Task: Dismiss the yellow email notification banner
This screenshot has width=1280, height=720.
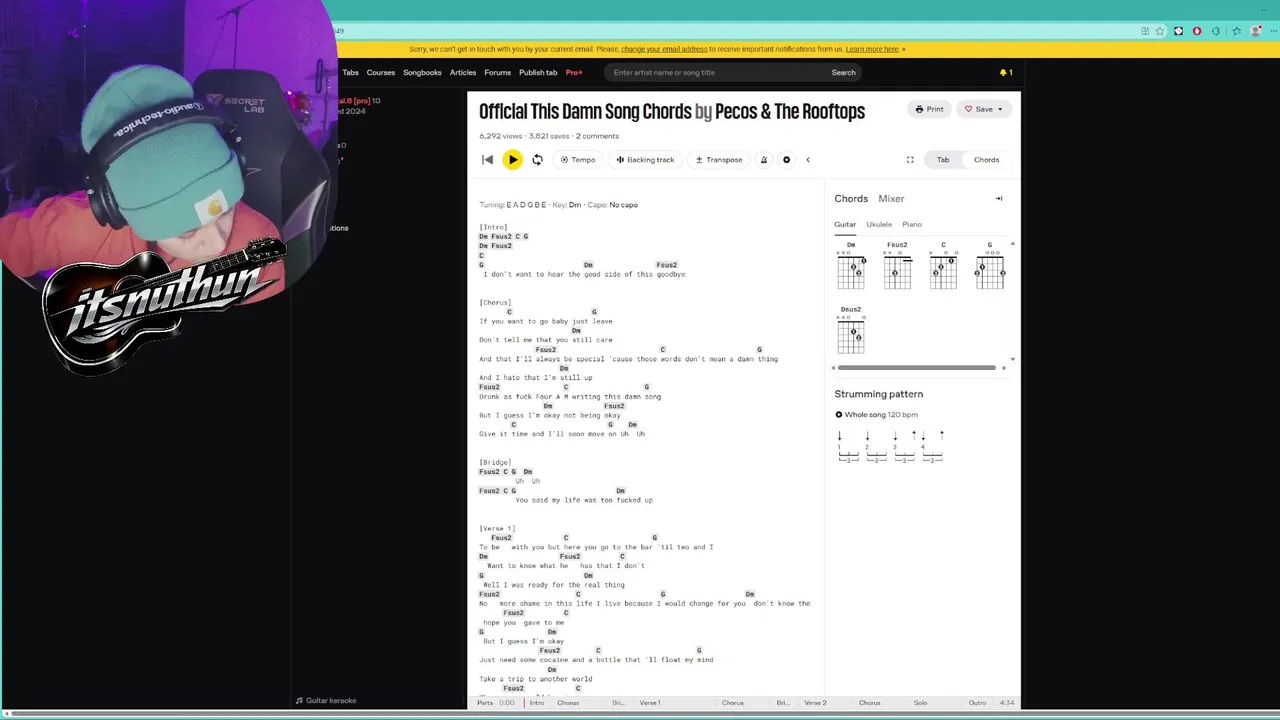Action: pos(904,49)
